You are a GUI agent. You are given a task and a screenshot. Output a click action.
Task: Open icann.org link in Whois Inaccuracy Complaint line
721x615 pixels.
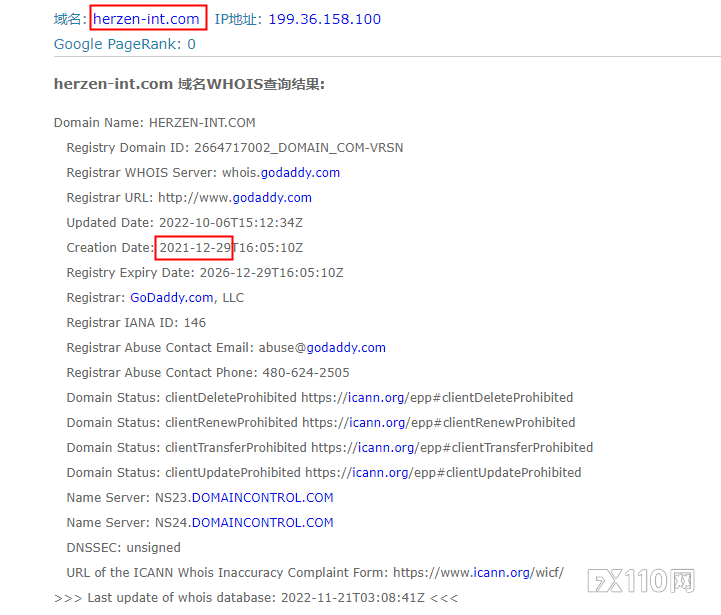tap(502, 573)
